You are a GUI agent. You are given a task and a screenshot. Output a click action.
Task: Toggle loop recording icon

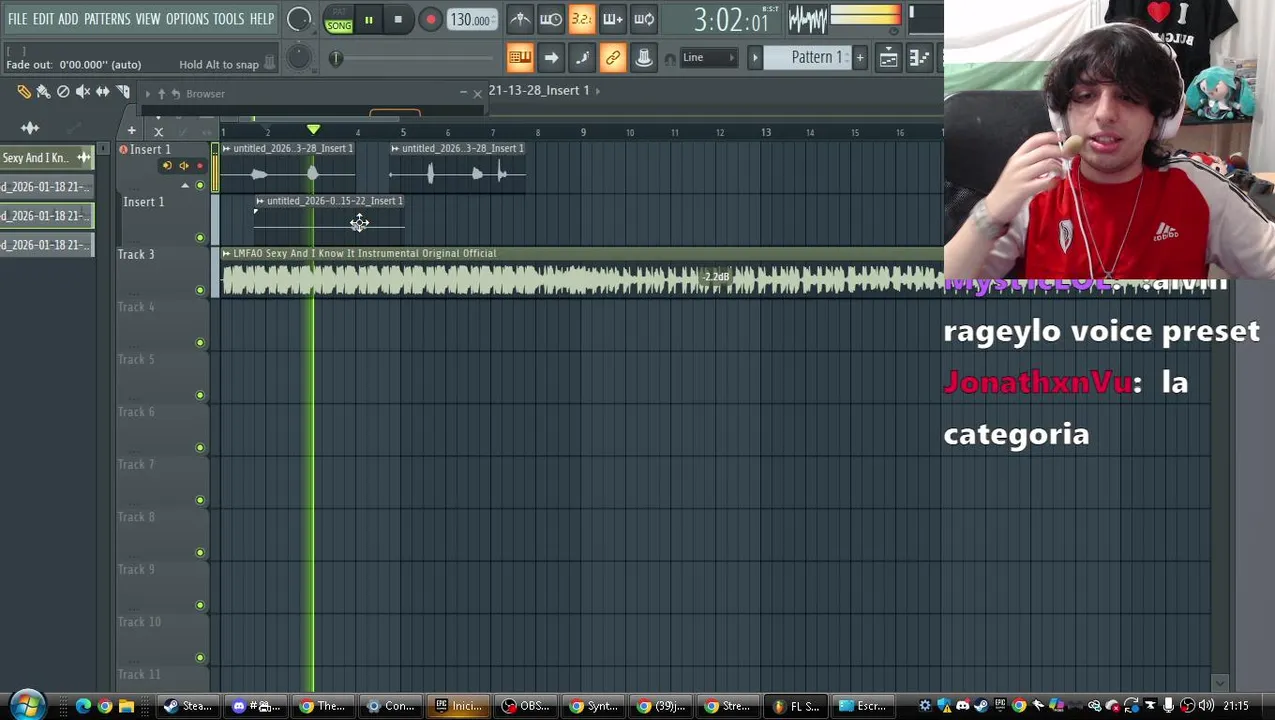(x=644, y=19)
